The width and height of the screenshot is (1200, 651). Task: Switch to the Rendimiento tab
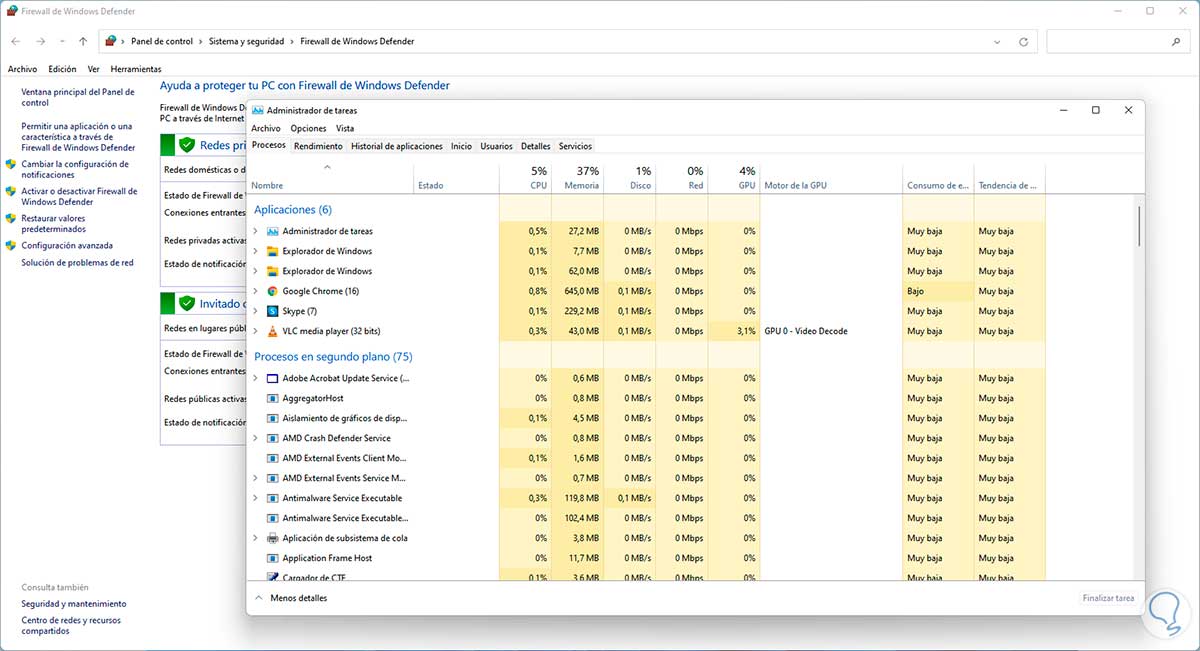point(318,146)
